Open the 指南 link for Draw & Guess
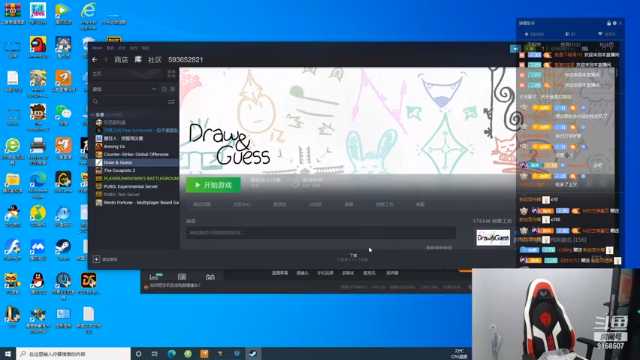The height and width of the screenshot is (360, 640). tap(349, 204)
